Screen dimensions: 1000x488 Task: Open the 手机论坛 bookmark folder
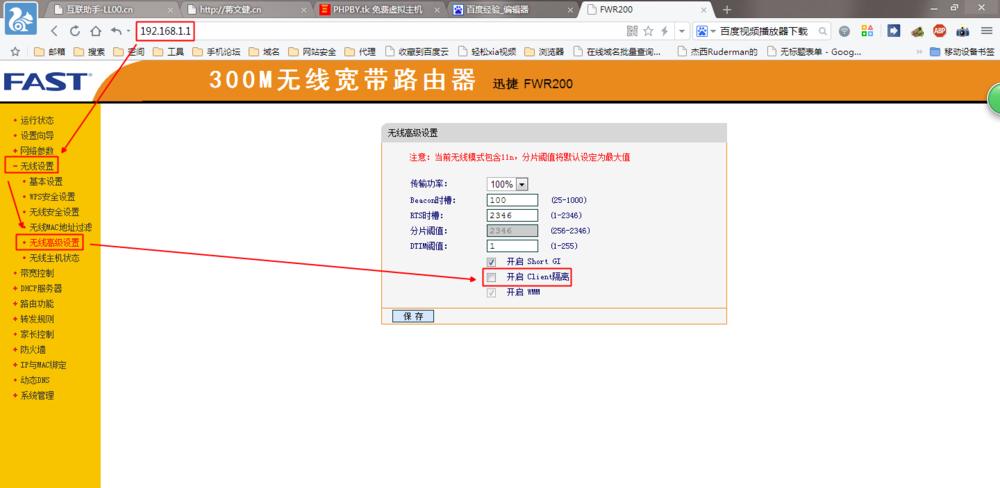pyautogui.click(x=216, y=52)
